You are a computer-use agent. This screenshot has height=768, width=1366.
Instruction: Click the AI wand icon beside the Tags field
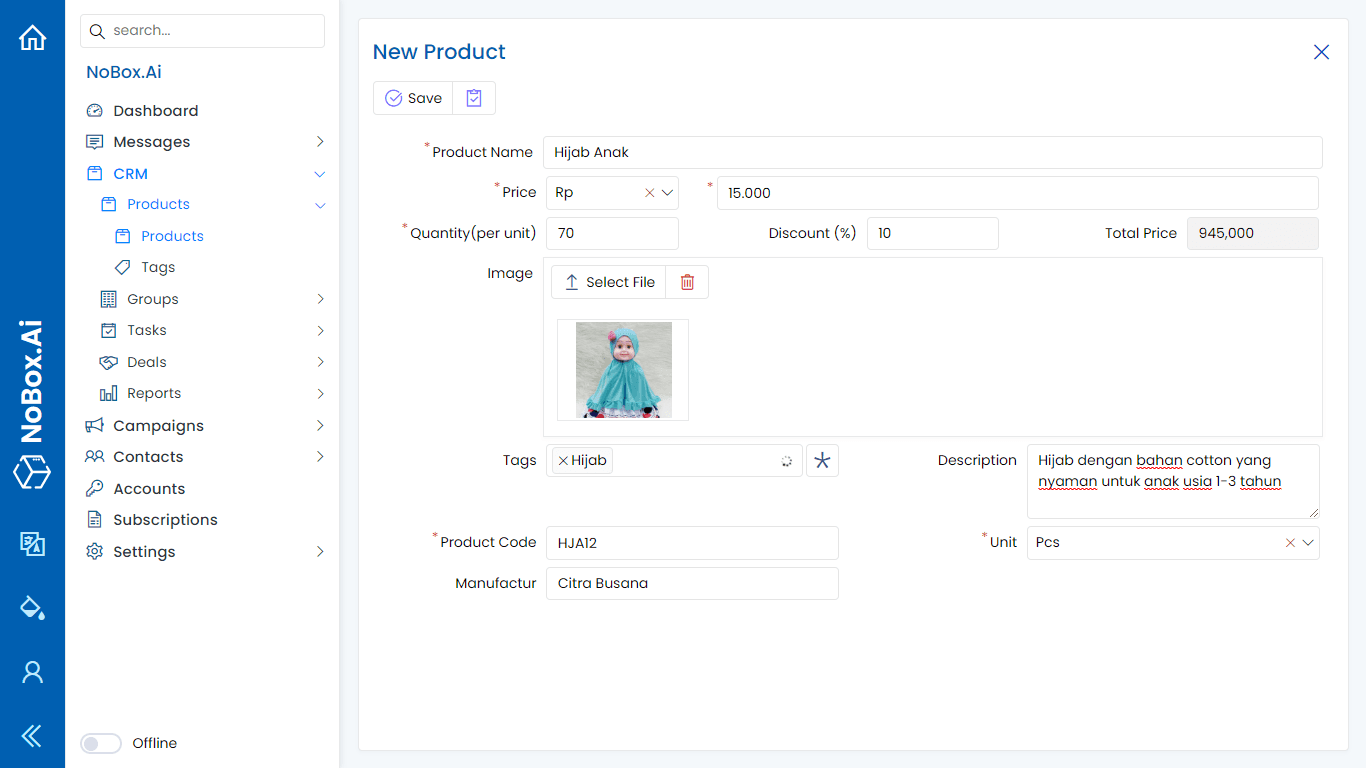822,460
